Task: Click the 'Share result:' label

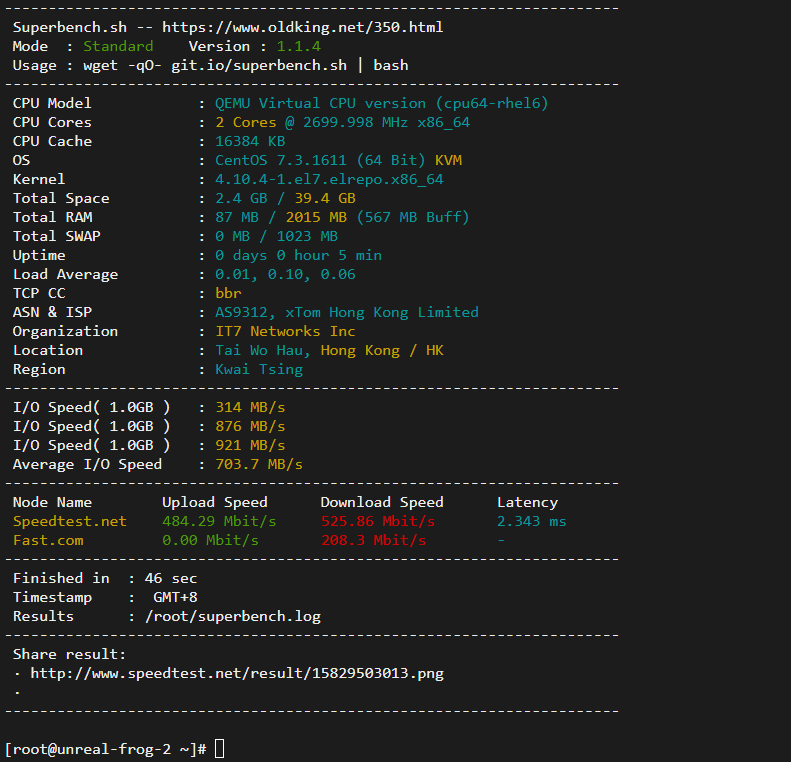Action: [x=70, y=655]
